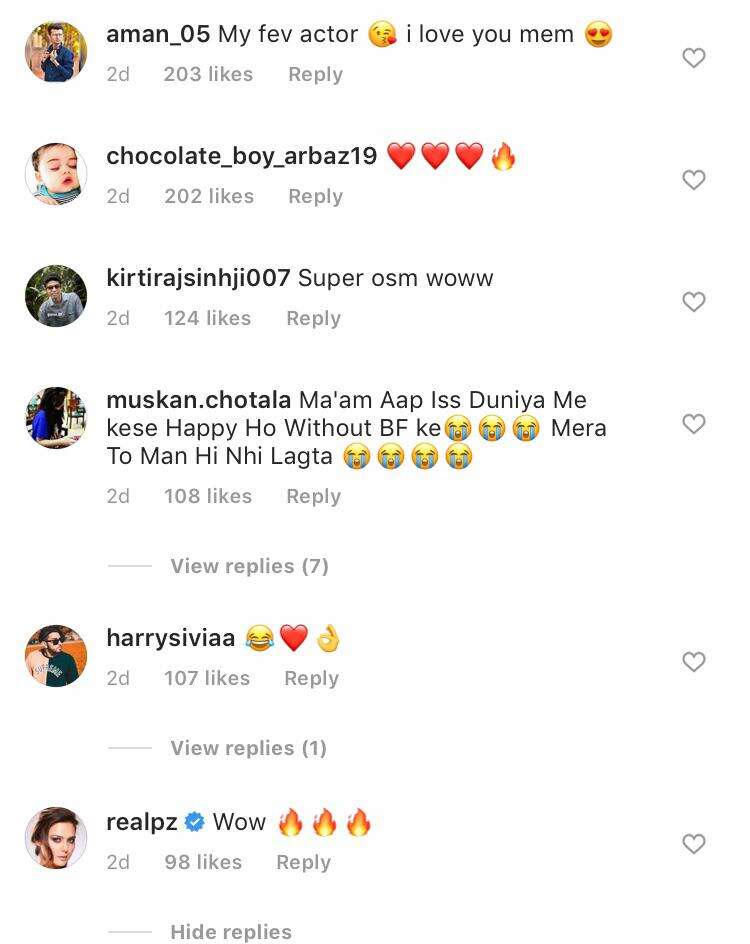Open the realpz username link

142,822
